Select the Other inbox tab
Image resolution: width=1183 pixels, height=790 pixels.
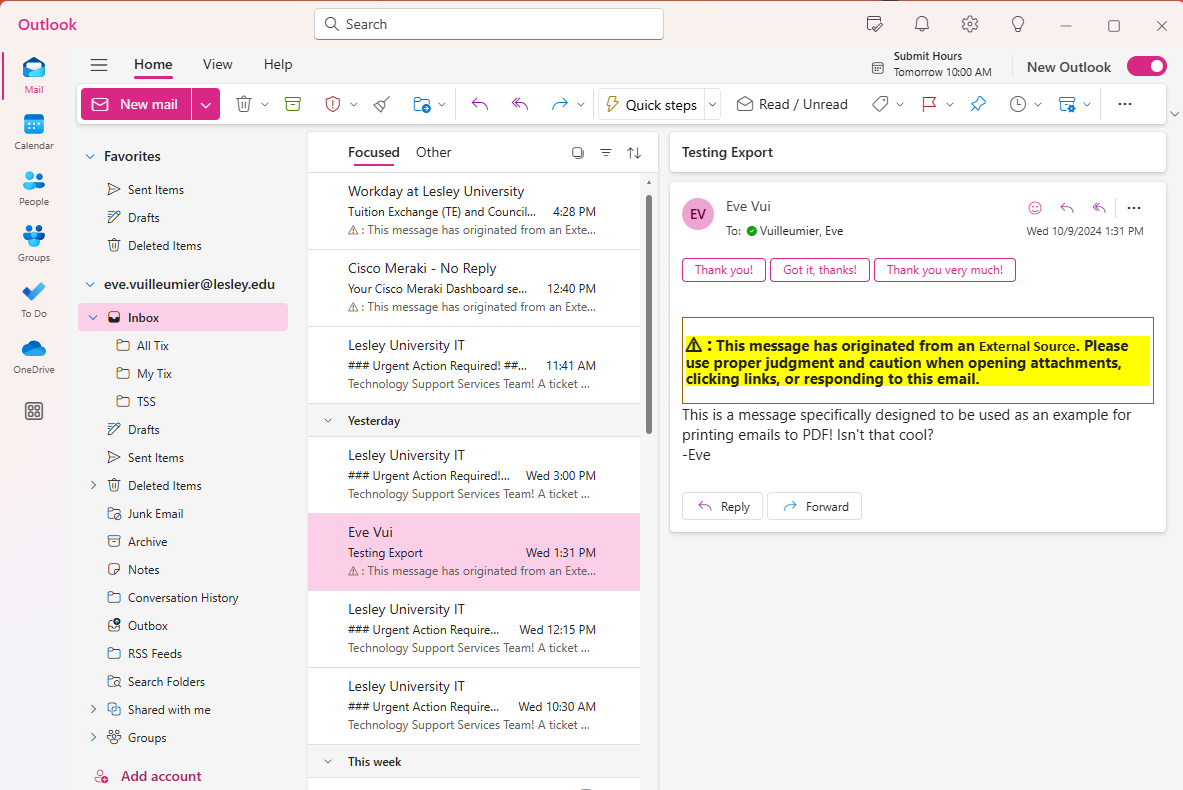[x=434, y=152]
